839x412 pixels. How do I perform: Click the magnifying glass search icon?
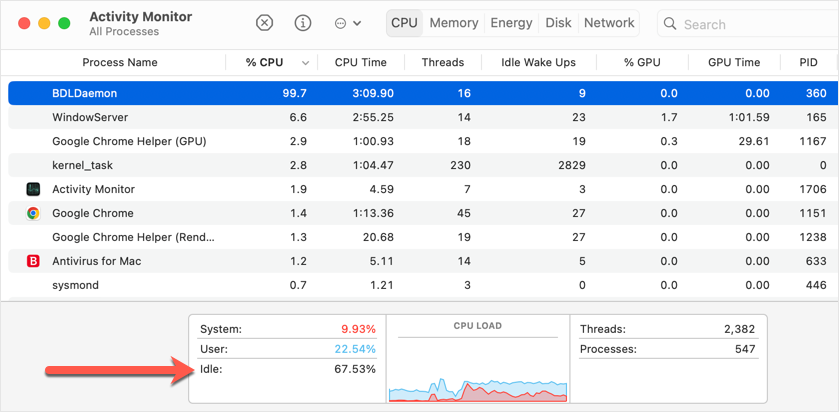pyautogui.click(x=671, y=24)
